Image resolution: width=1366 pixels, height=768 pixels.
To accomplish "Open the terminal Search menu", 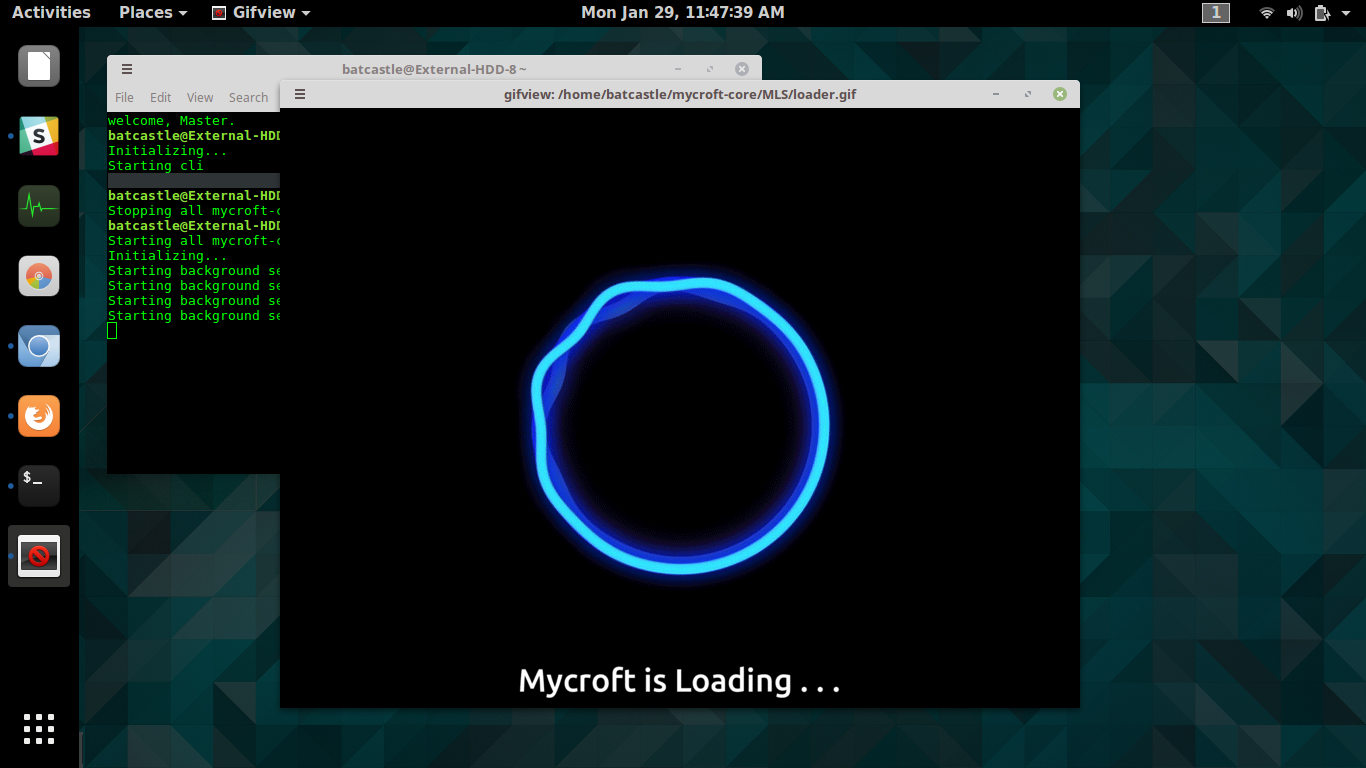I will tap(248, 97).
